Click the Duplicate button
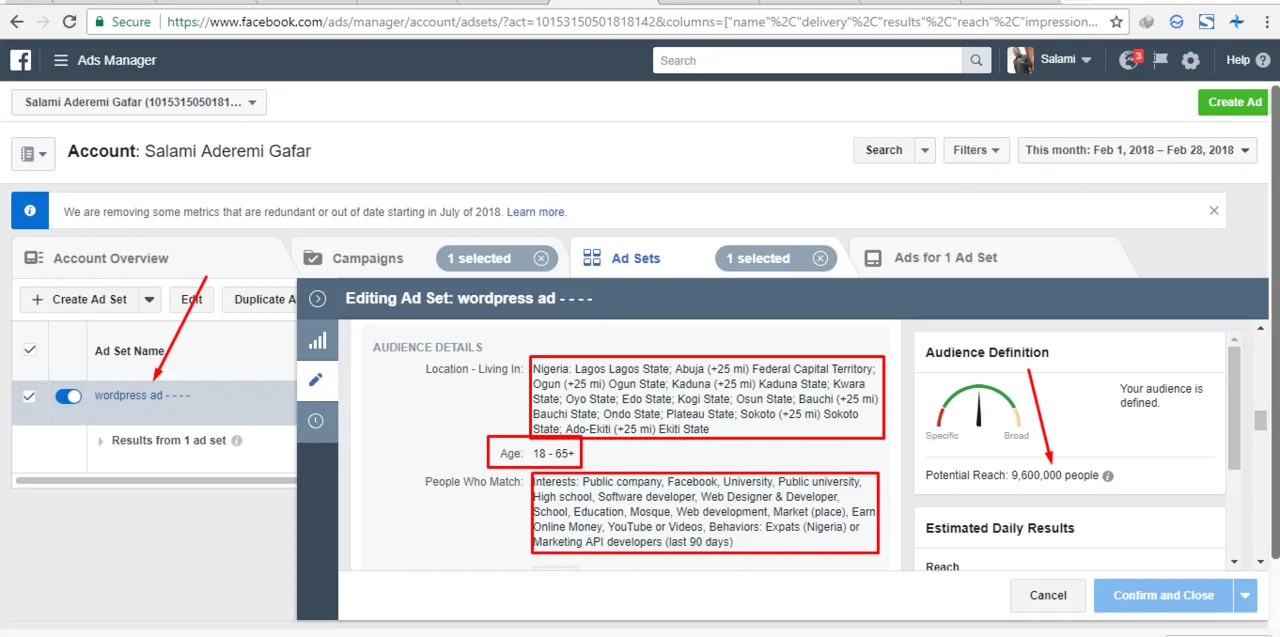1280x637 pixels. [260, 299]
